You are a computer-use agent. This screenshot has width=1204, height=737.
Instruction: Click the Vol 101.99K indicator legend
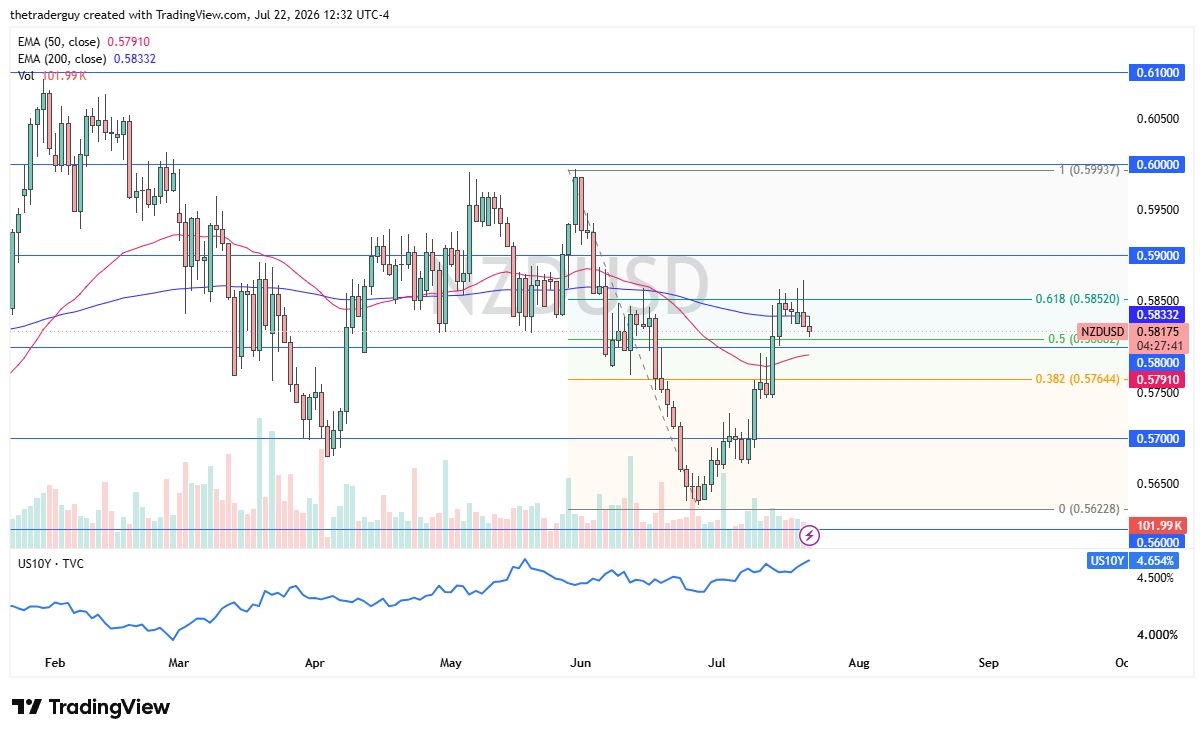click(51, 75)
